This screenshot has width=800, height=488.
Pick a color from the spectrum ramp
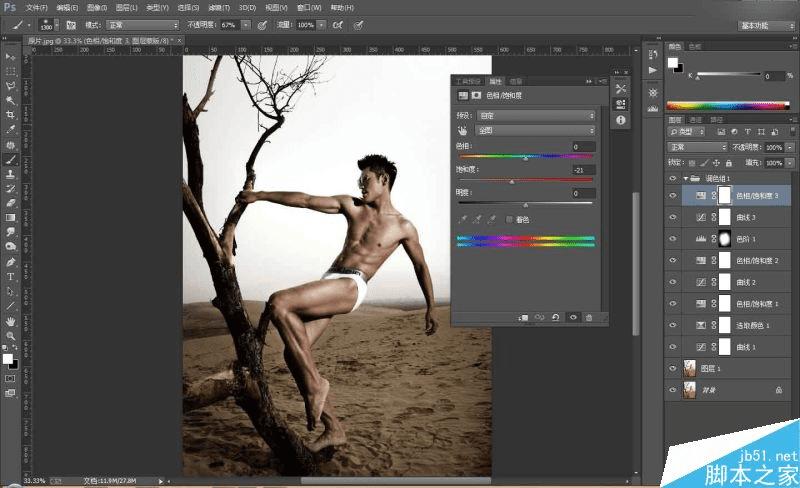[x=728, y=106]
